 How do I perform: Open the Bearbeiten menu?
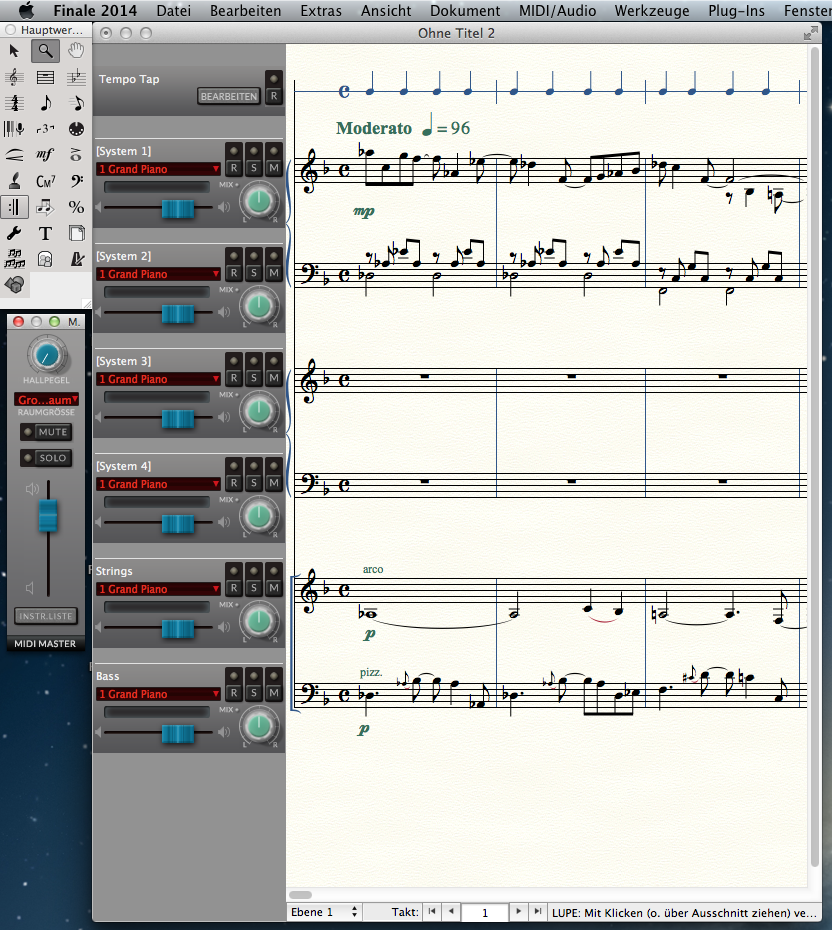pos(246,11)
